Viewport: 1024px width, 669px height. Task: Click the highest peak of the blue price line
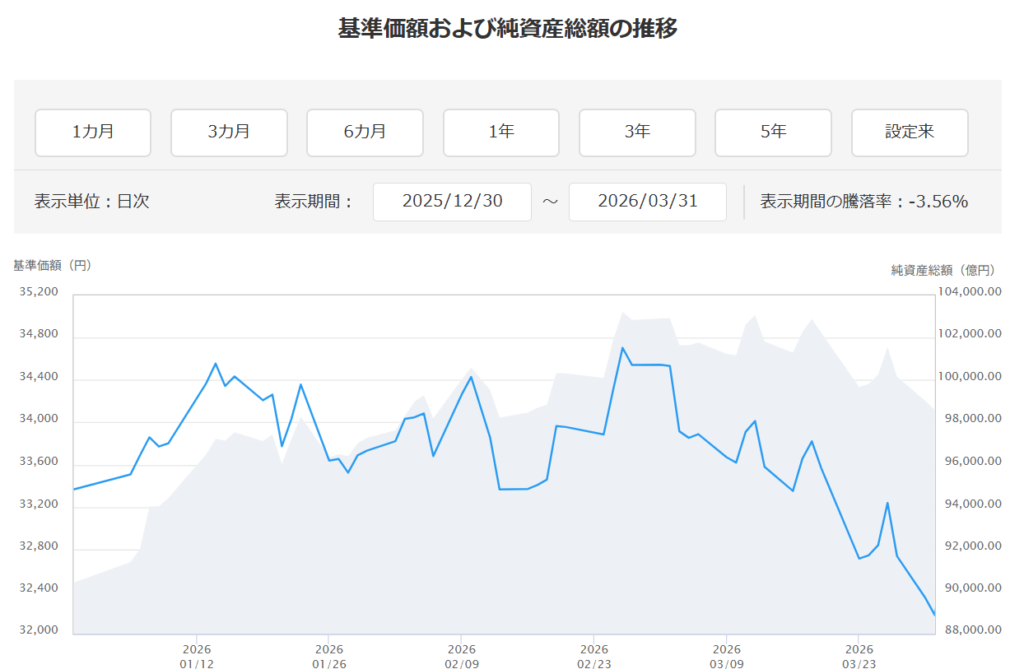pos(622,348)
